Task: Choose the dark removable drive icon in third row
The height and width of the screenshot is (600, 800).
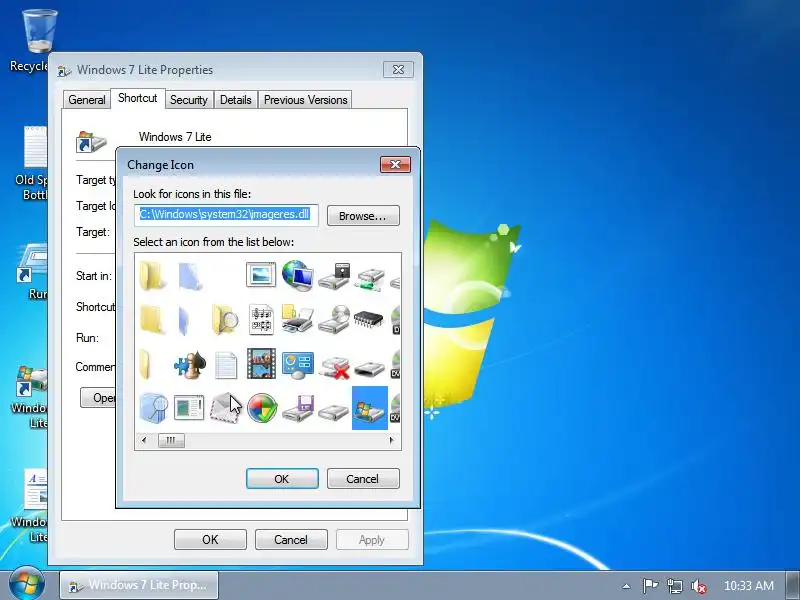Action: coord(369,368)
